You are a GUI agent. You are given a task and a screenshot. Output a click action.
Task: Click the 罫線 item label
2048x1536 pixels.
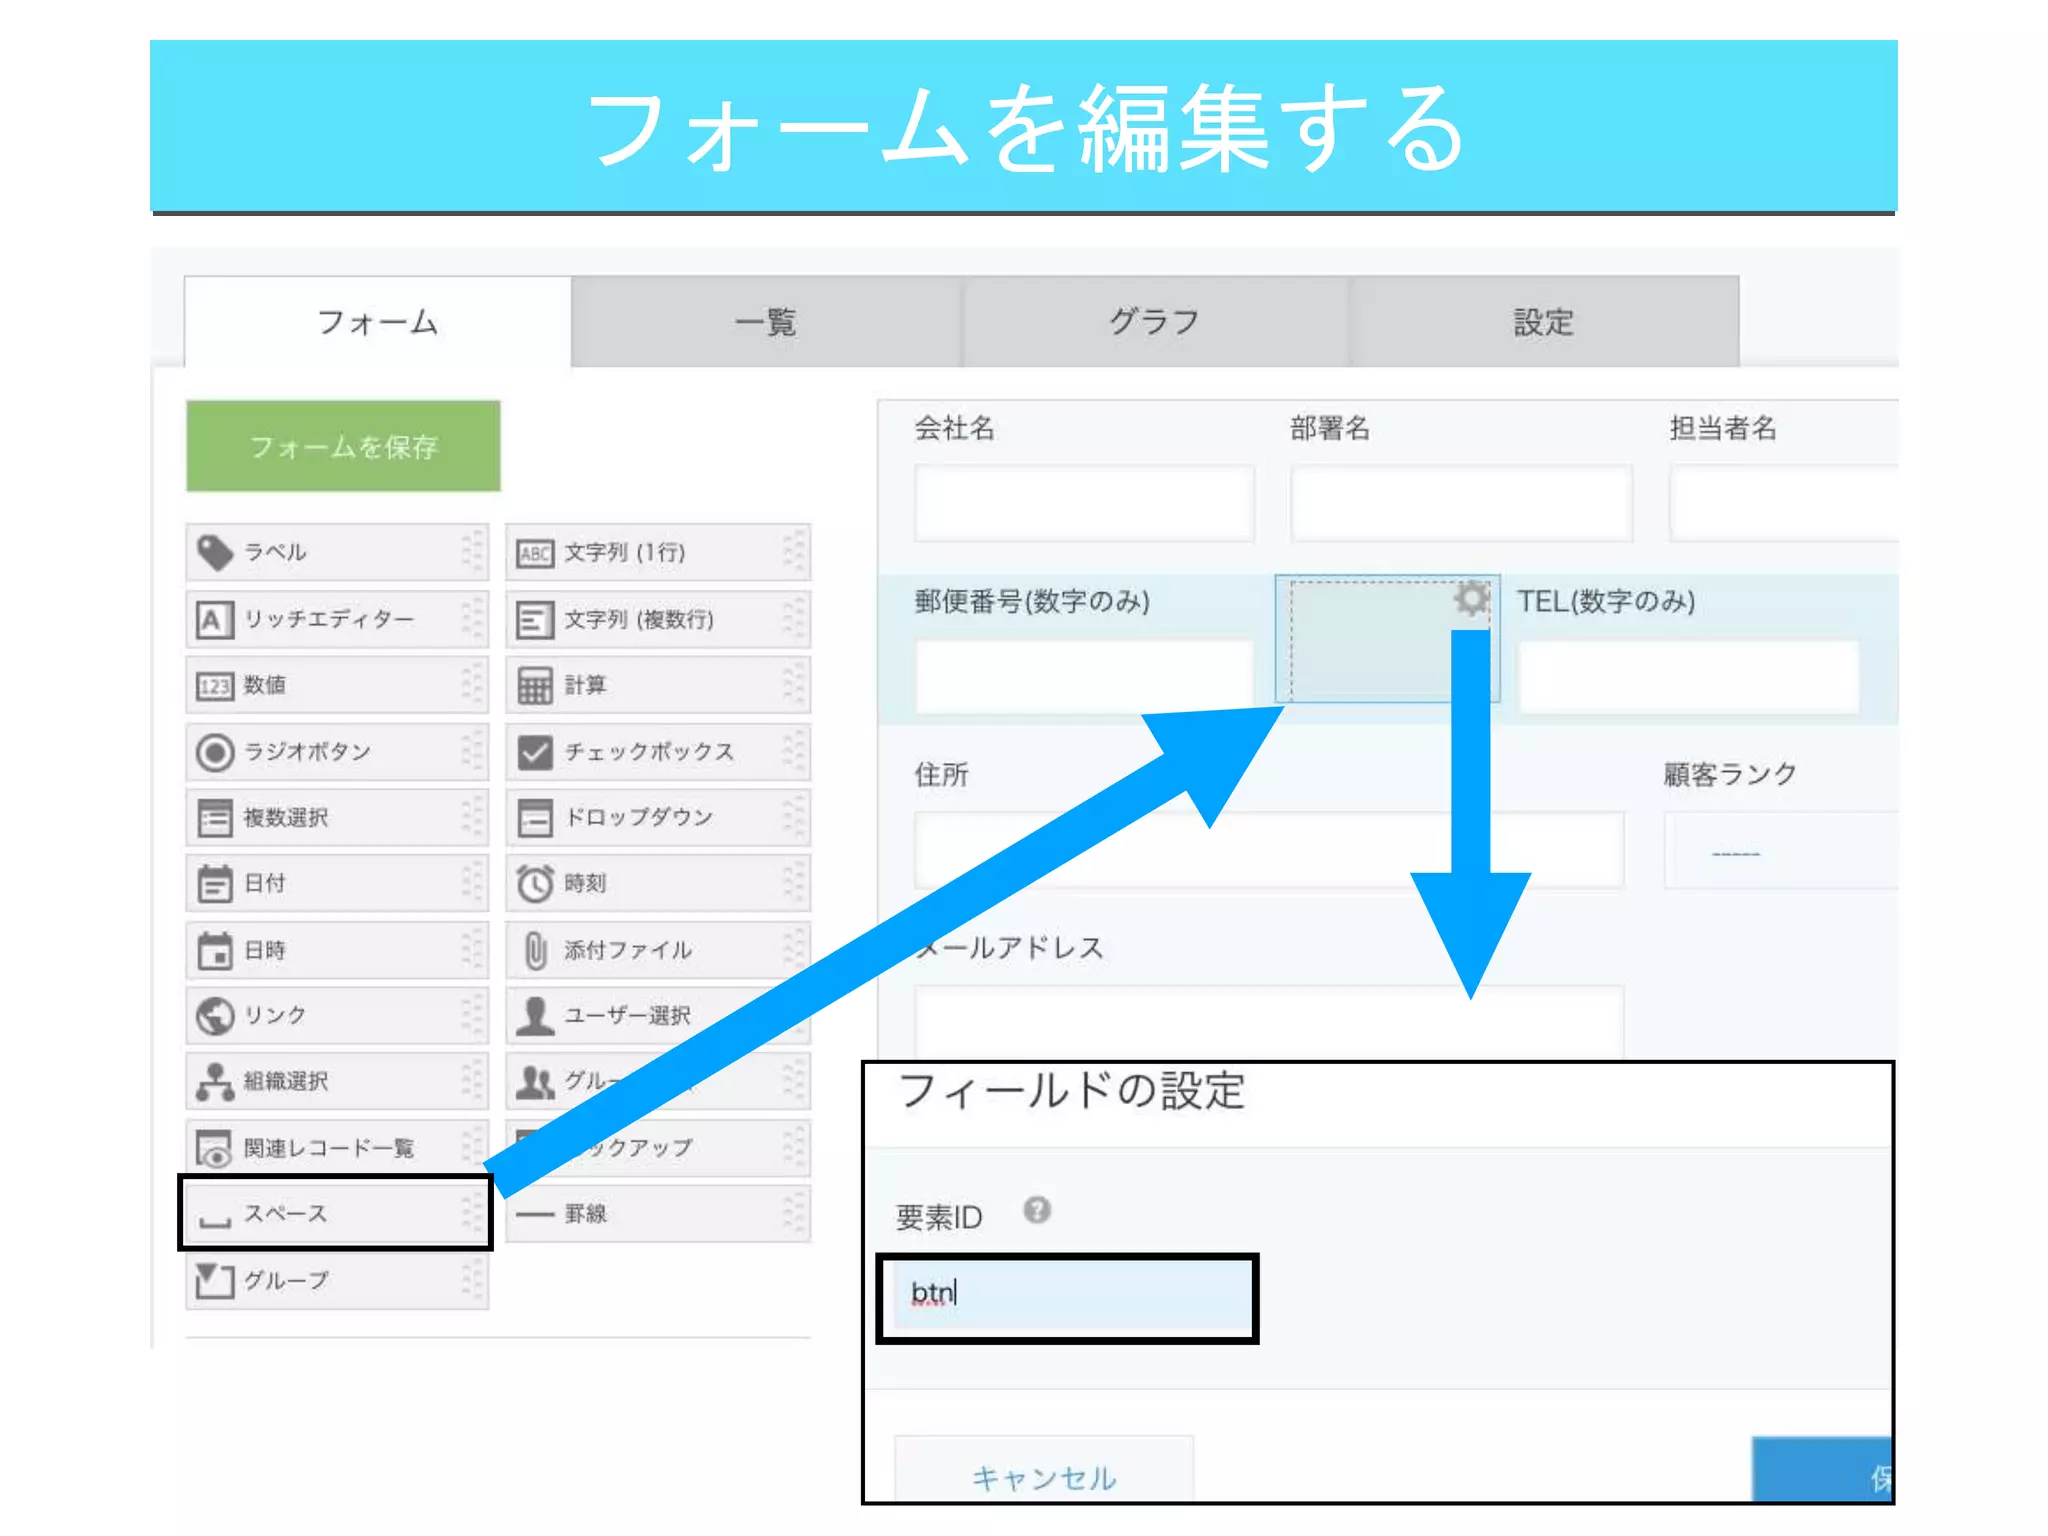(x=586, y=1214)
